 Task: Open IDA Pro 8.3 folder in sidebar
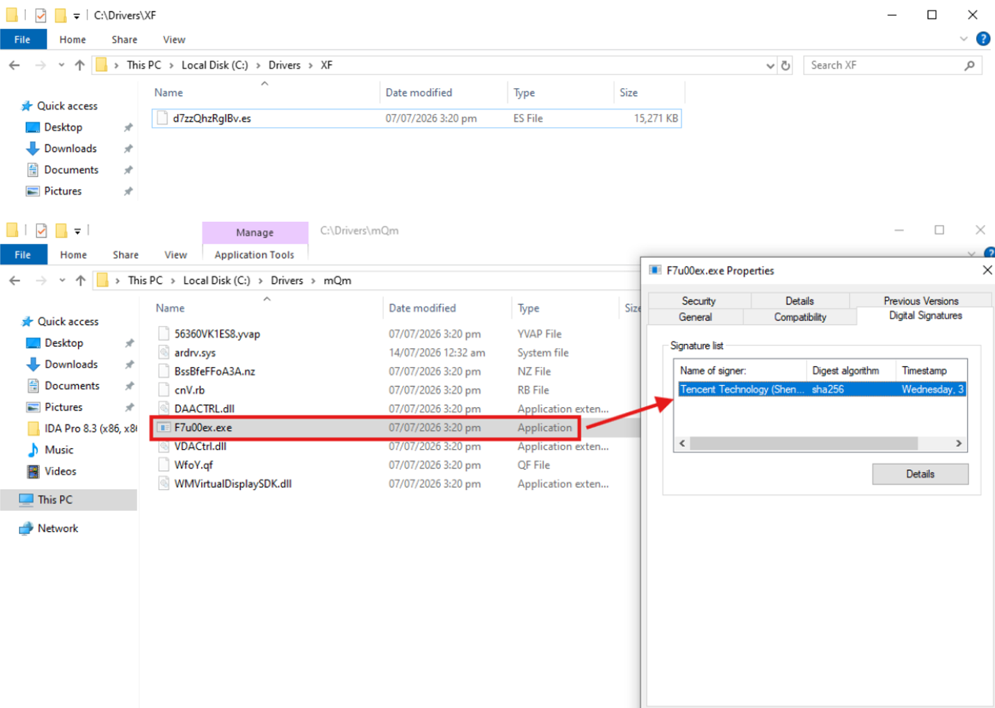click(82, 429)
